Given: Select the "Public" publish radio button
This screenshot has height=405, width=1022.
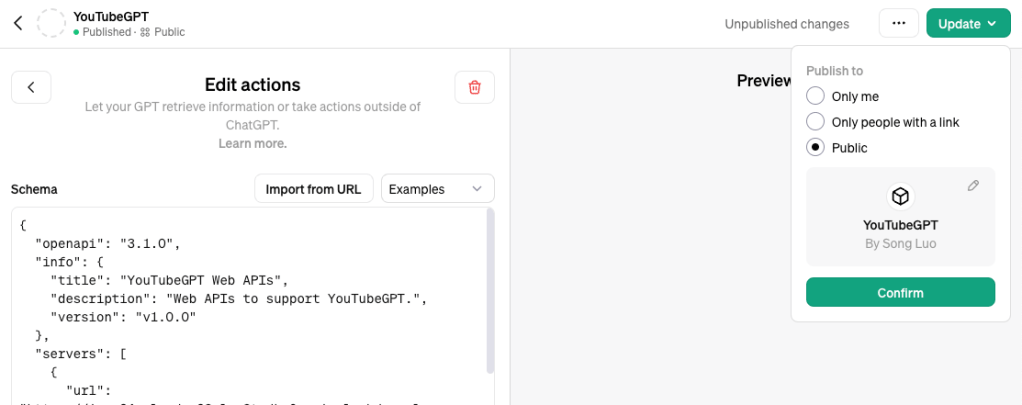Looking at the screenshot, I should tap(815, 148).
